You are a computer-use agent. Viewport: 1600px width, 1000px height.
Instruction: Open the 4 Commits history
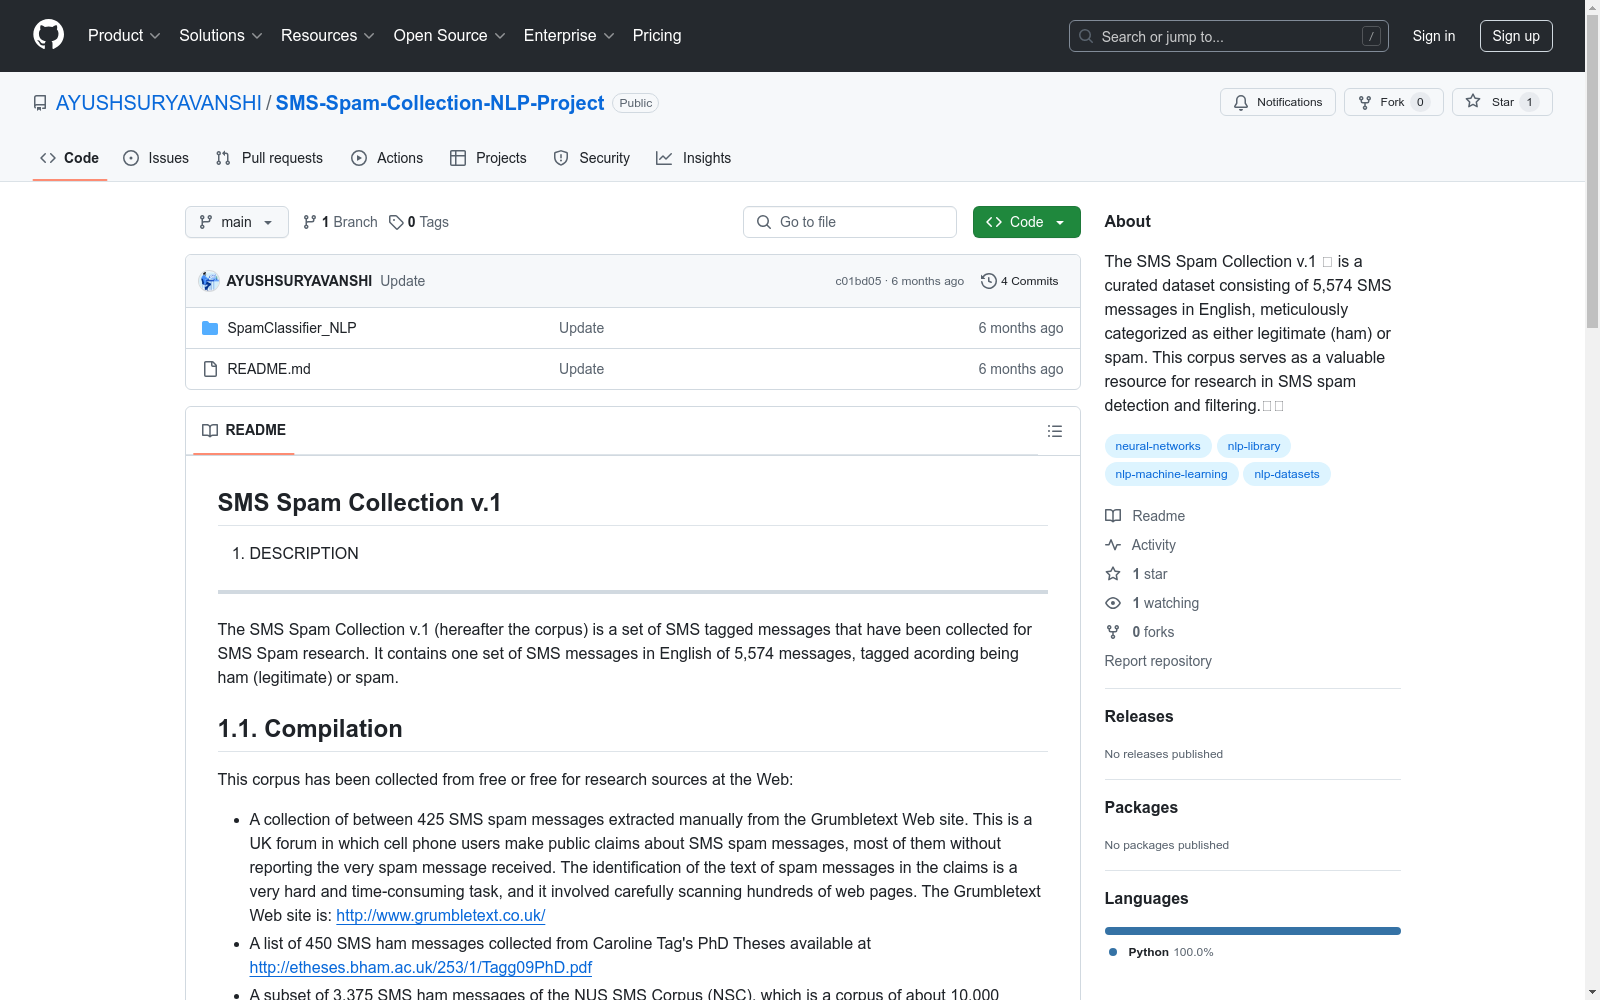point(1019,281)
